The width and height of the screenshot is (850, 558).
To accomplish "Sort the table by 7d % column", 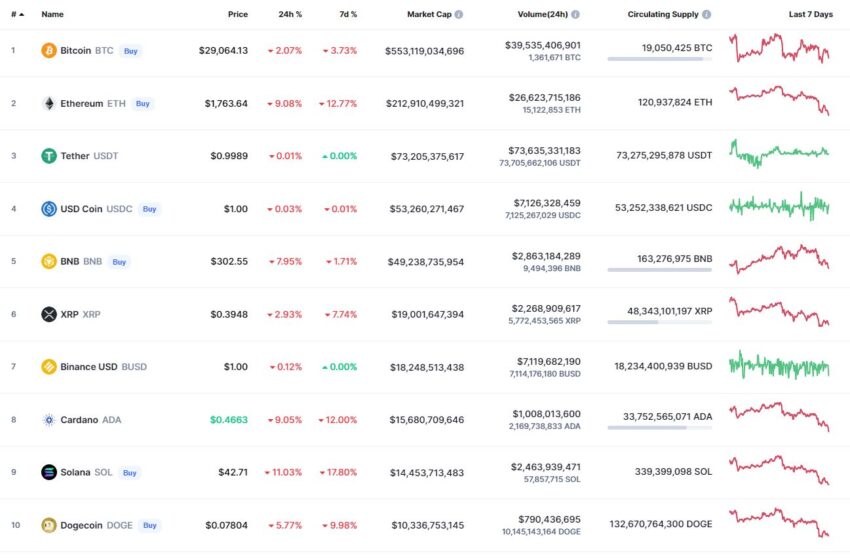I will 348,14.
